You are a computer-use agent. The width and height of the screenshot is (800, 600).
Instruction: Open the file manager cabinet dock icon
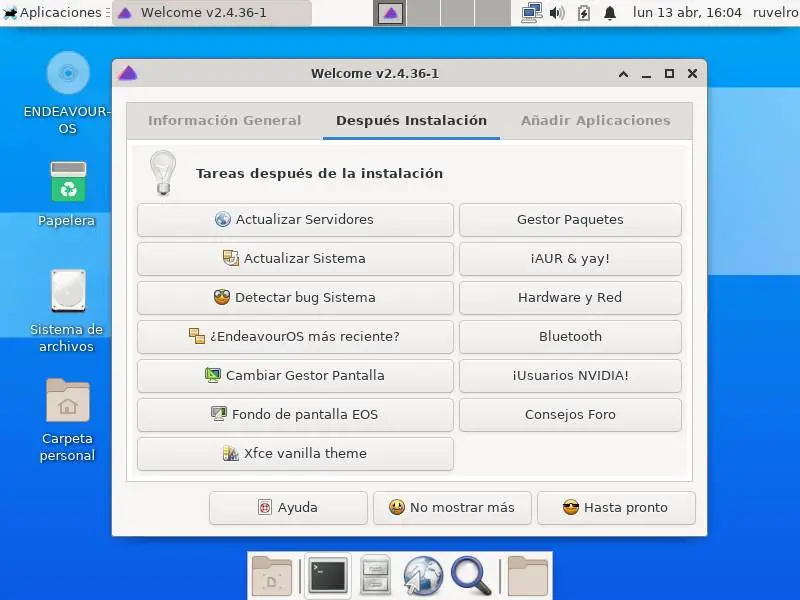(x=375, y=576)
